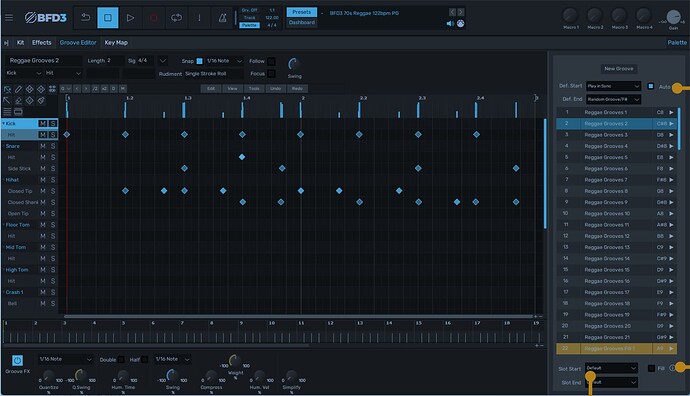
Task: Open the Snap 1/16 Note dropdown
Action: (224, 61)
